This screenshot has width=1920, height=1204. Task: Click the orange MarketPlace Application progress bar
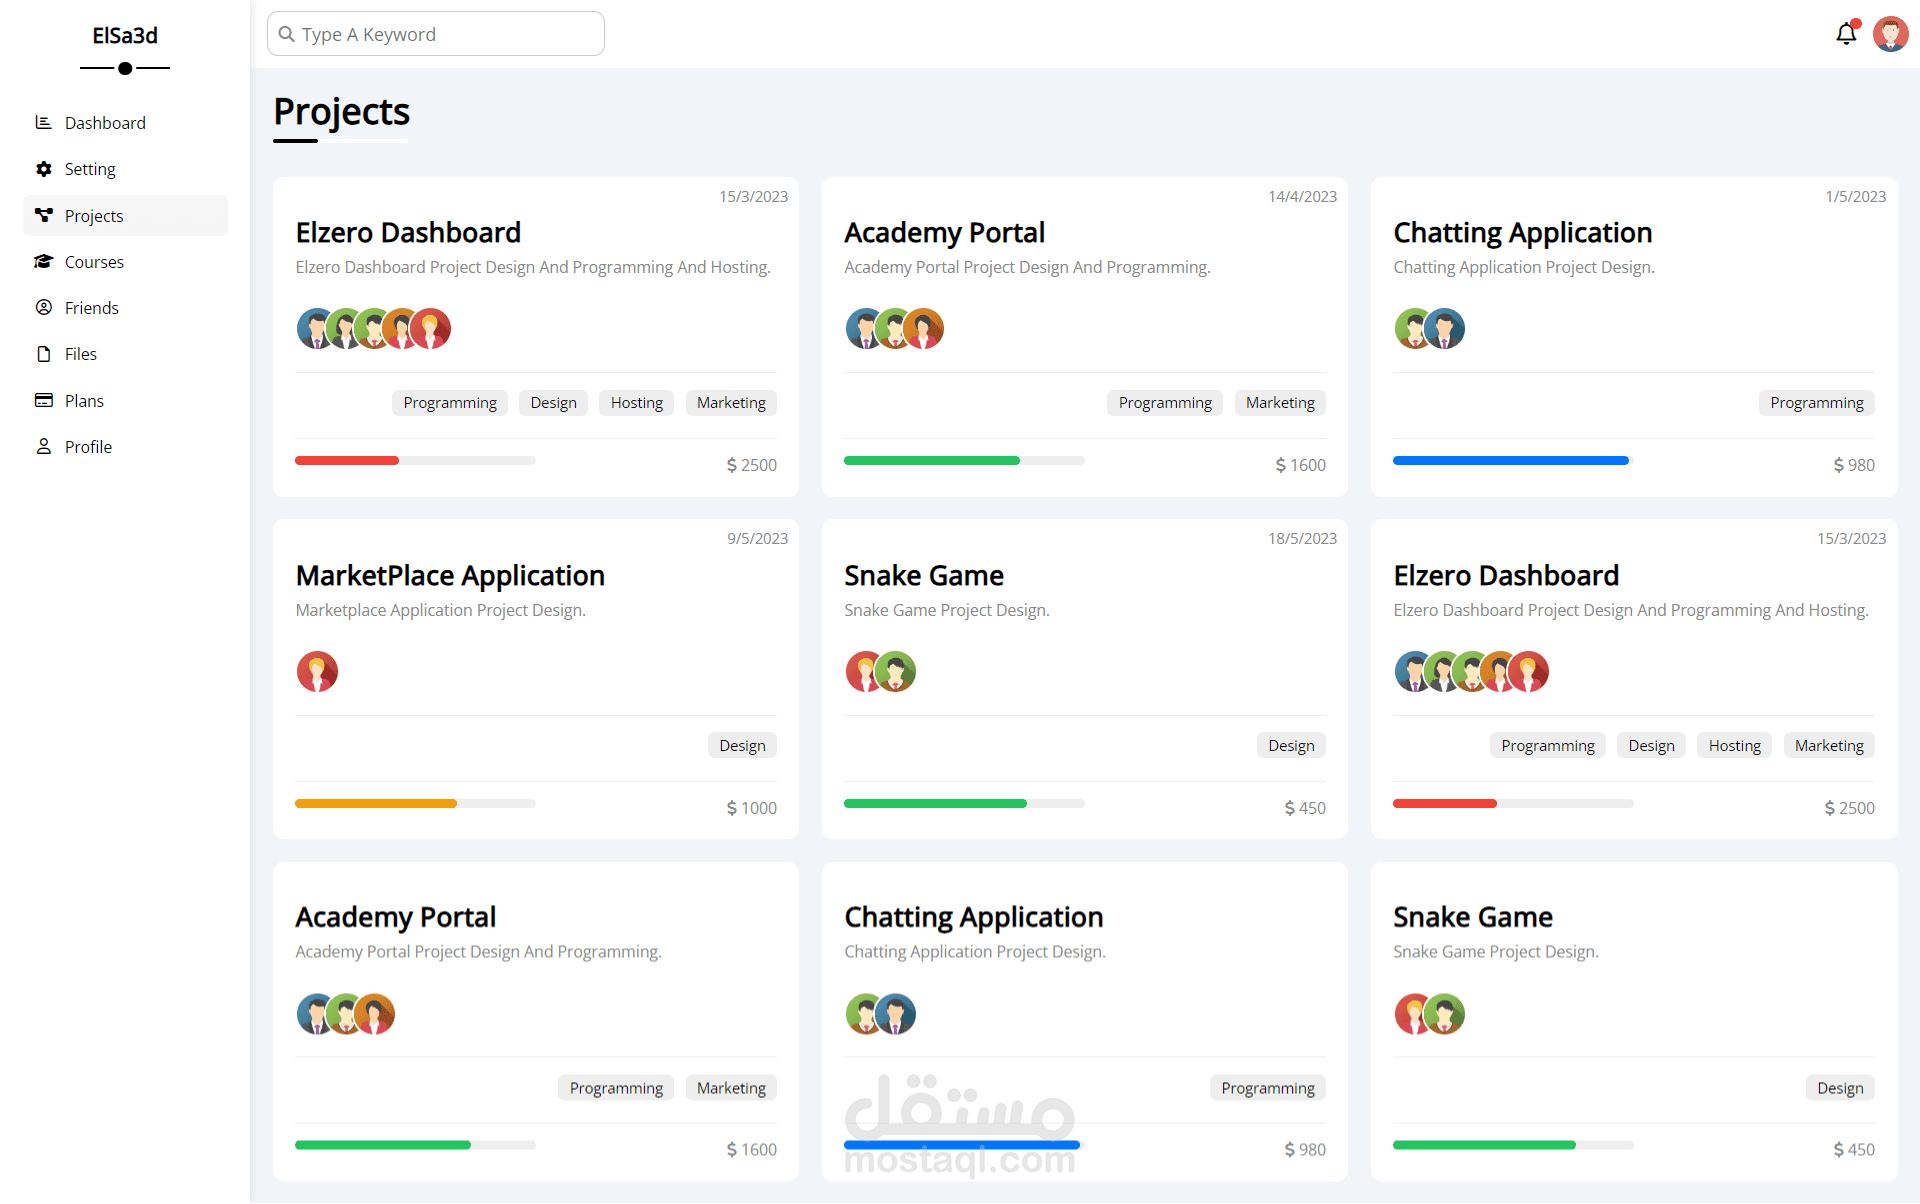click(376, 804)
